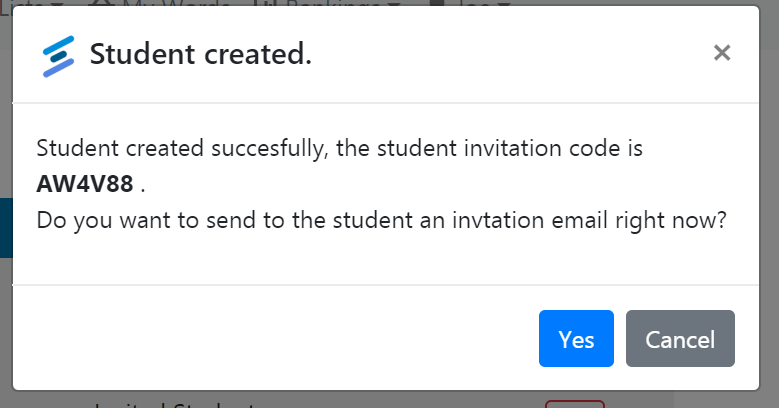Click Cancel to skip the invitation email
The width and height of the screenshot is (779, 408).
(680, 338)
